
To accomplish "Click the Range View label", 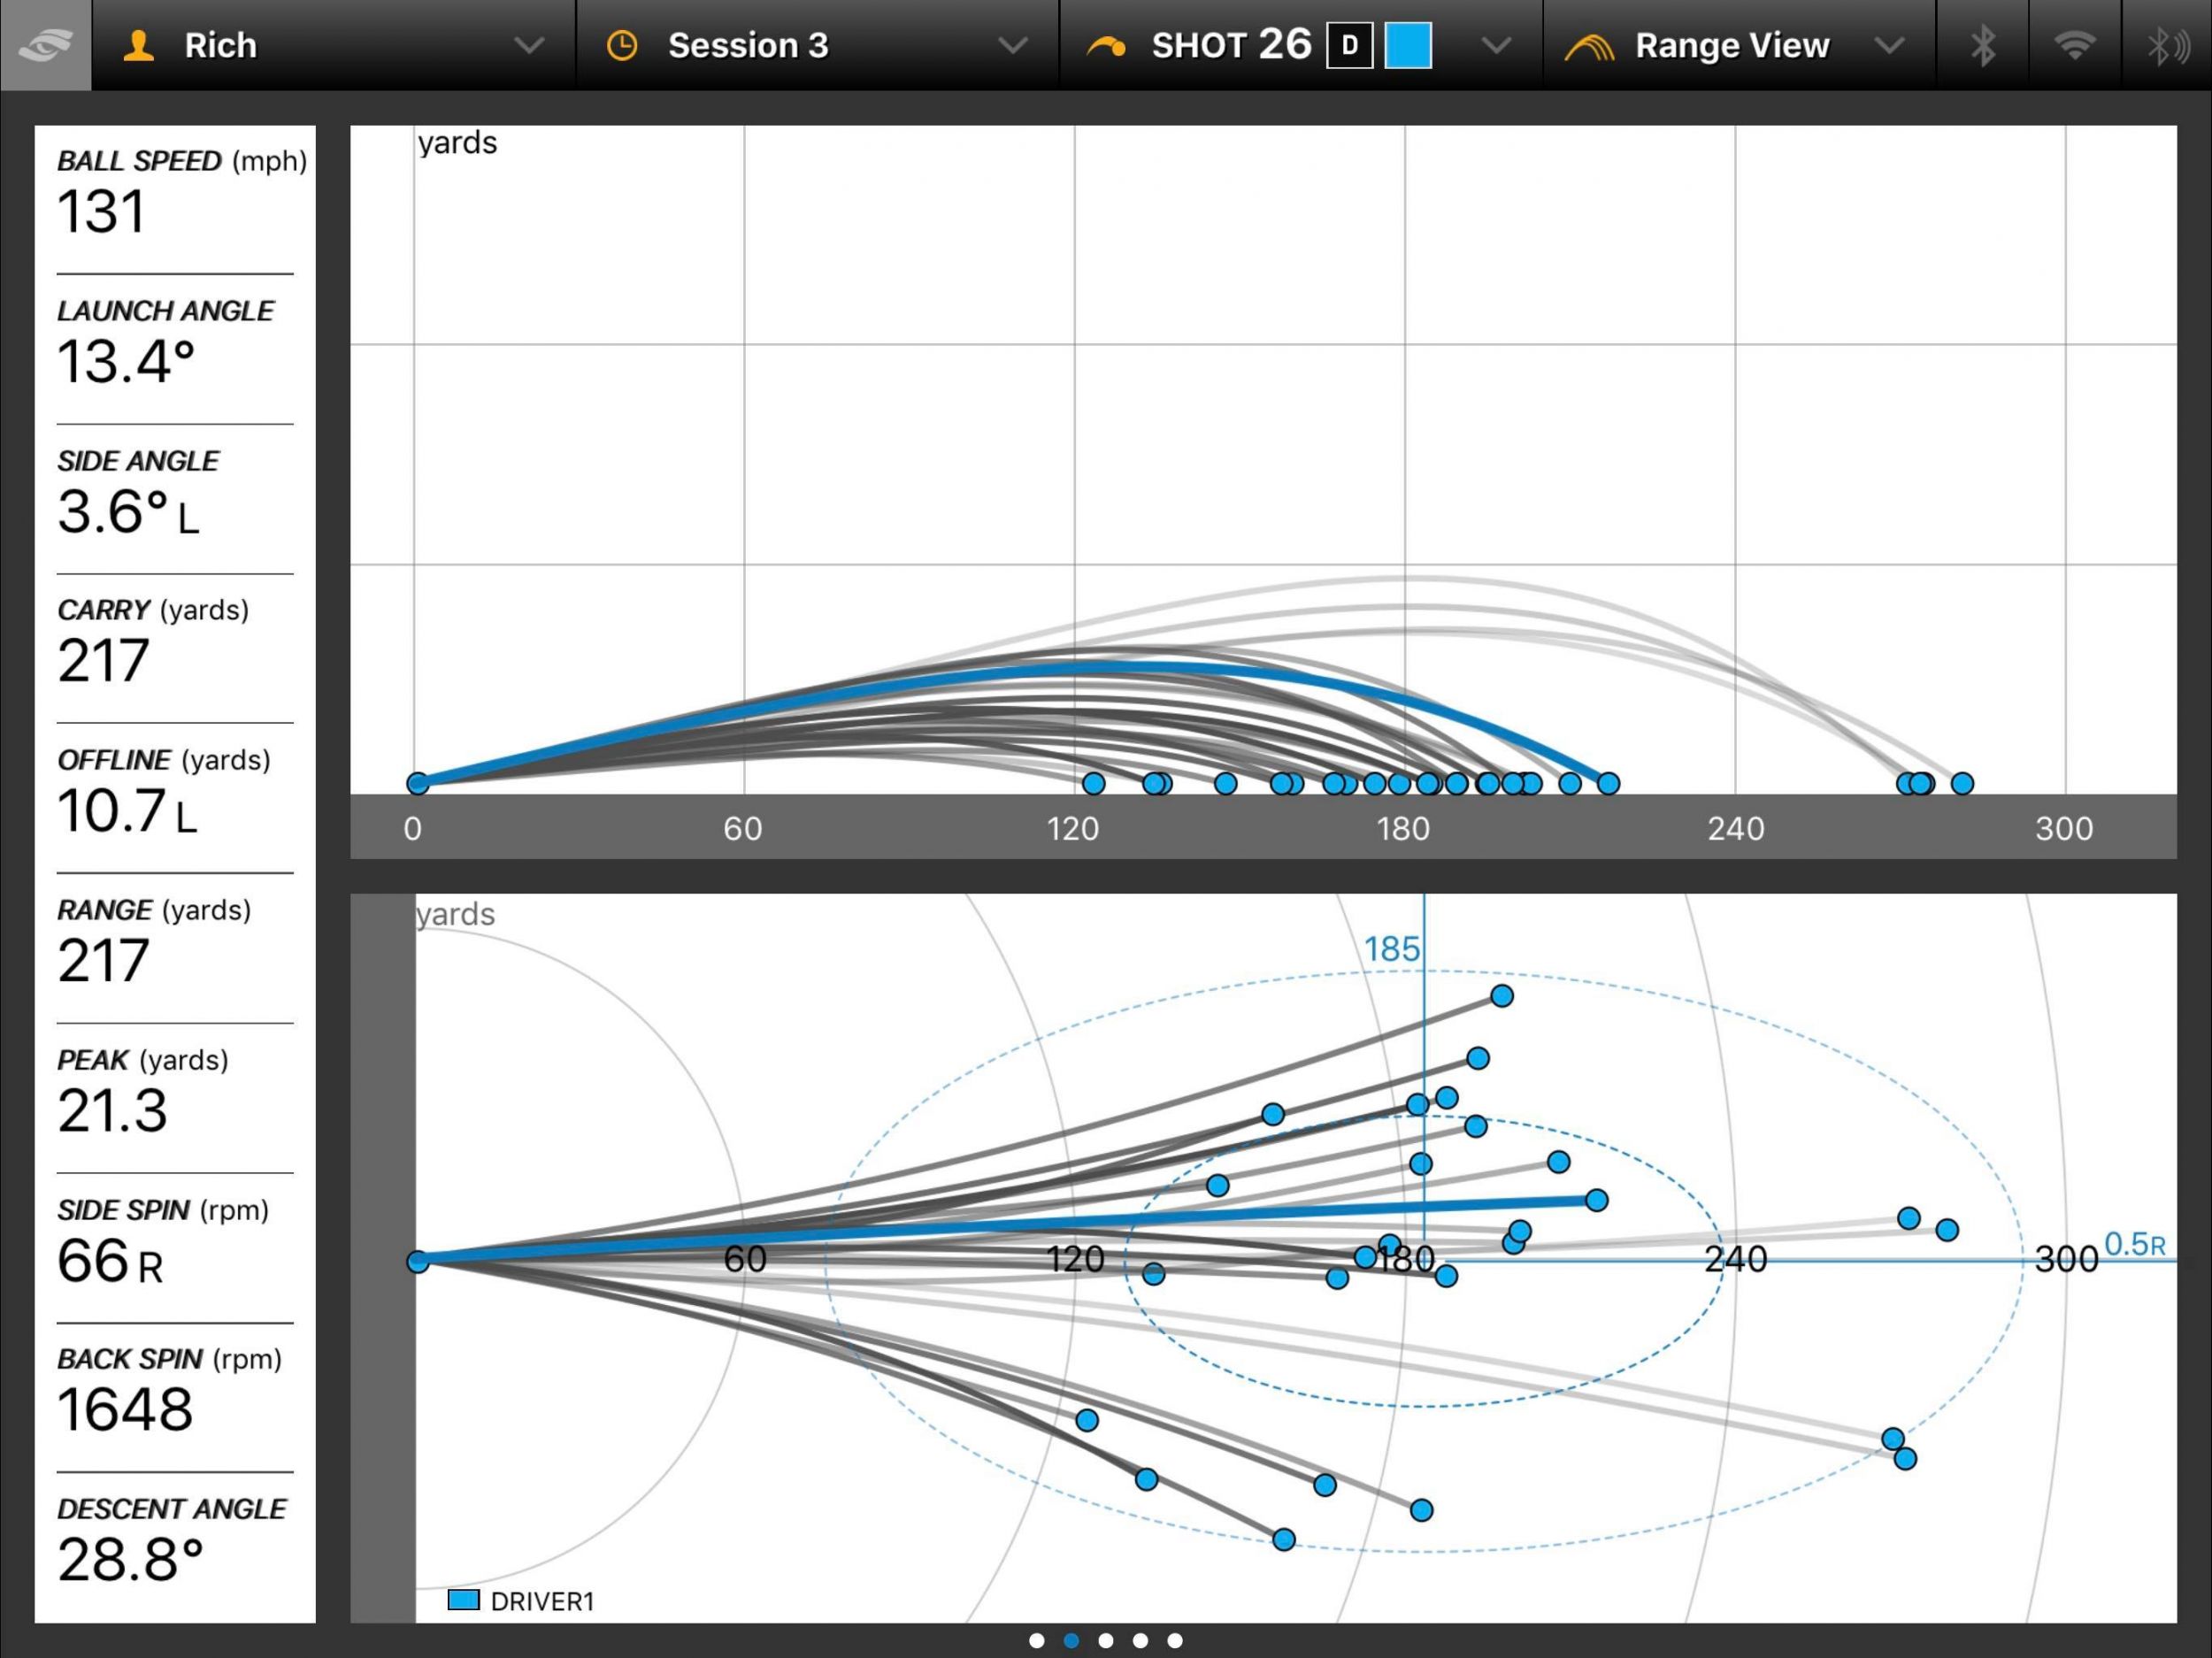I will tap(1732, 45).
